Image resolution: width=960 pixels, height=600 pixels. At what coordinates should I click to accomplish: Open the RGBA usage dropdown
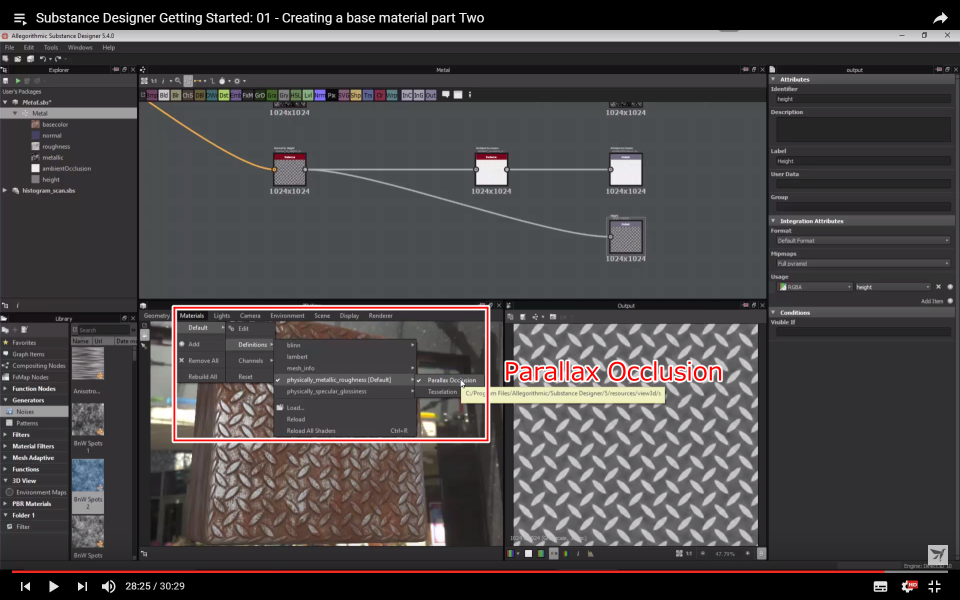coord(815,287)
